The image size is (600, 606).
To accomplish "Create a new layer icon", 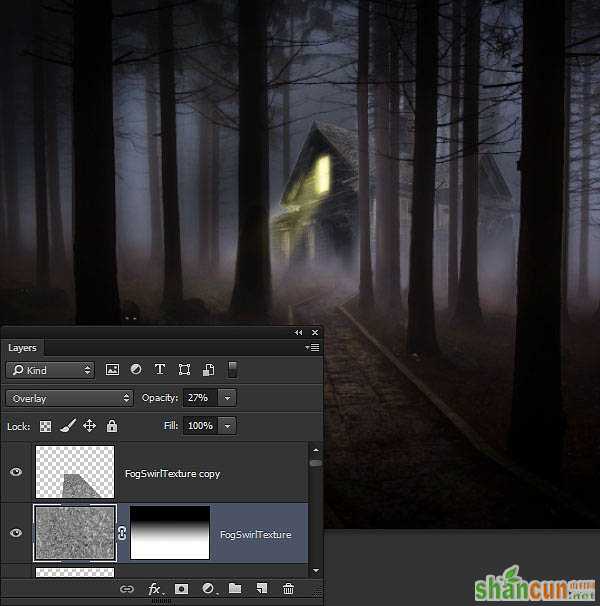I will pyautogui.click(x=262, y=588).
